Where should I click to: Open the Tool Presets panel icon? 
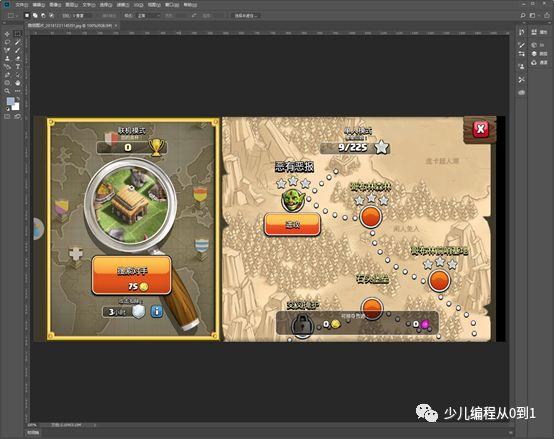pyautogui.click(x=521, y=79)
